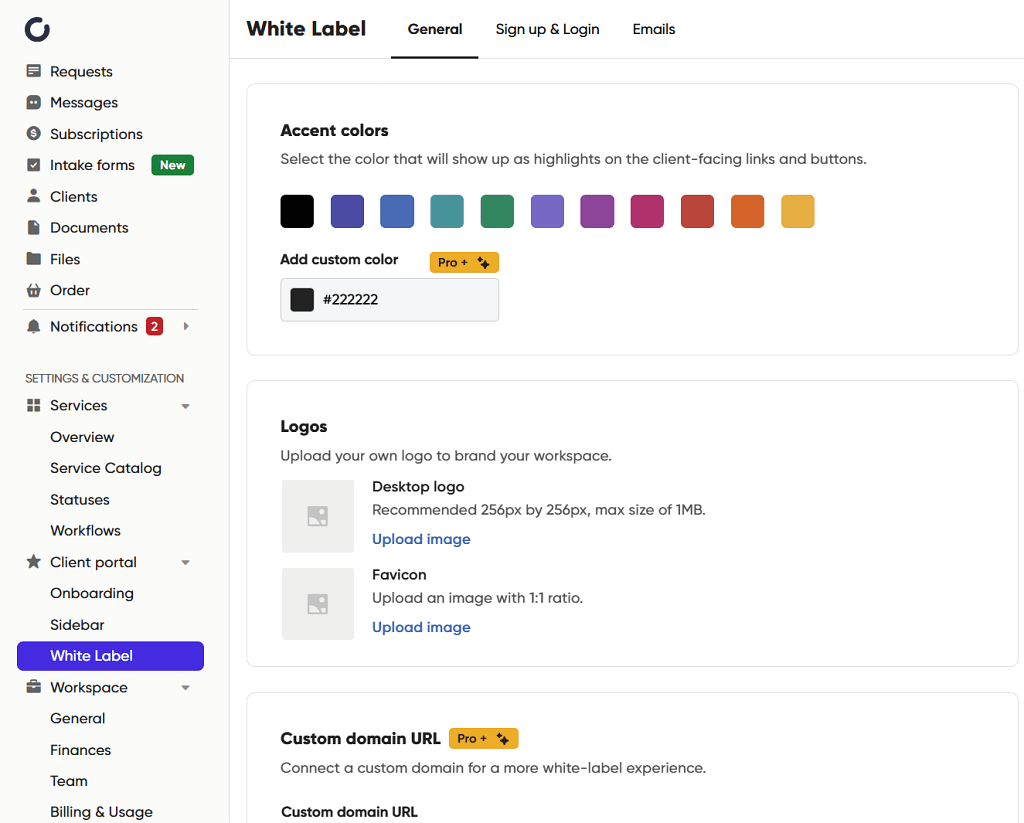
Task: Click the Pro + badge beside Add custom color
Action: (464, 262)
